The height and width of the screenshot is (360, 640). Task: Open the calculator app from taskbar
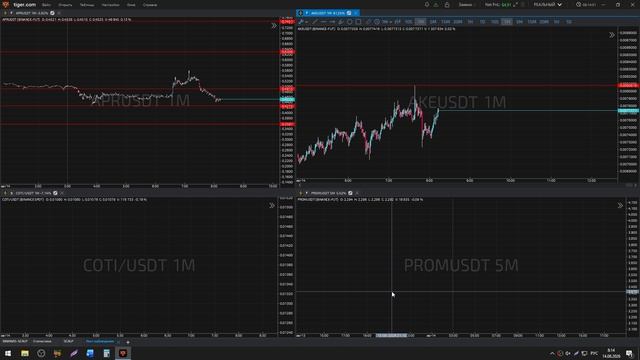point(107,353)
